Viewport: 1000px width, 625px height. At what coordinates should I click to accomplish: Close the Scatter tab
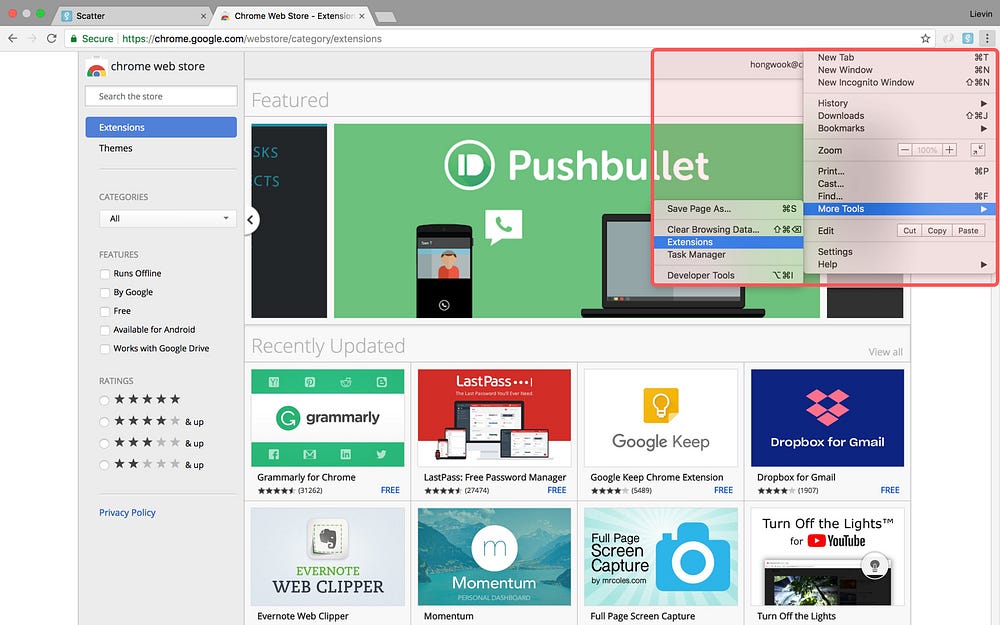pyautogui.click(x=203, y=16)
